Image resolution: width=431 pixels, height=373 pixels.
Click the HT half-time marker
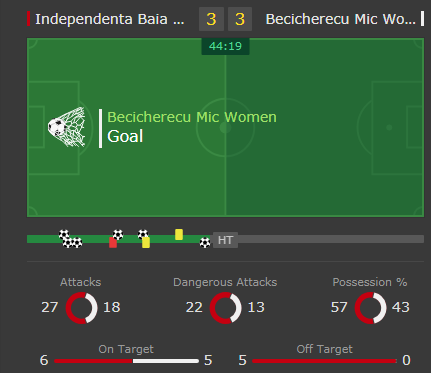[x=225, y=240]
